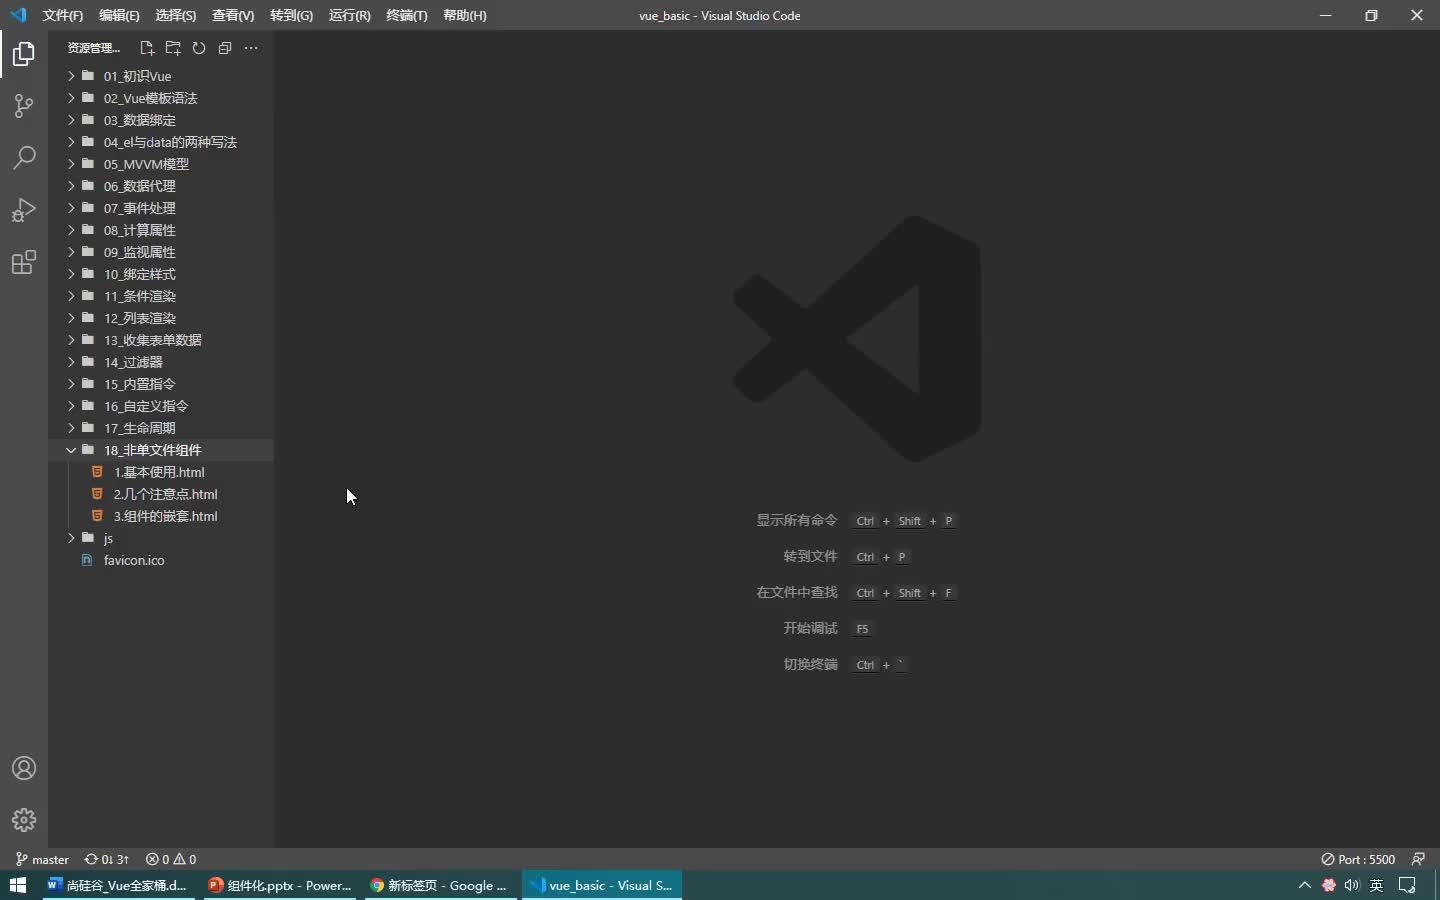
Task: Select the 08_计算属性 folder
Action: [161, 230]
